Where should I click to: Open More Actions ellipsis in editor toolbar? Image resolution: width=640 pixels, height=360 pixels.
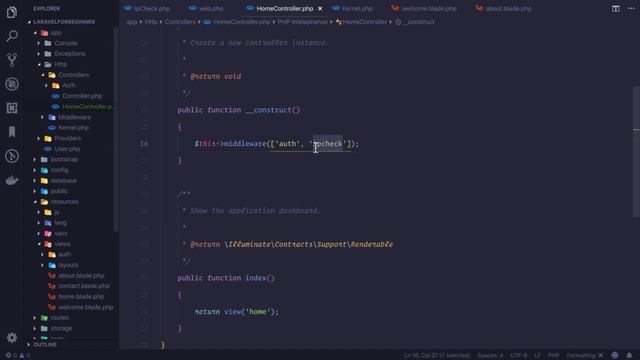pos(631,9)
